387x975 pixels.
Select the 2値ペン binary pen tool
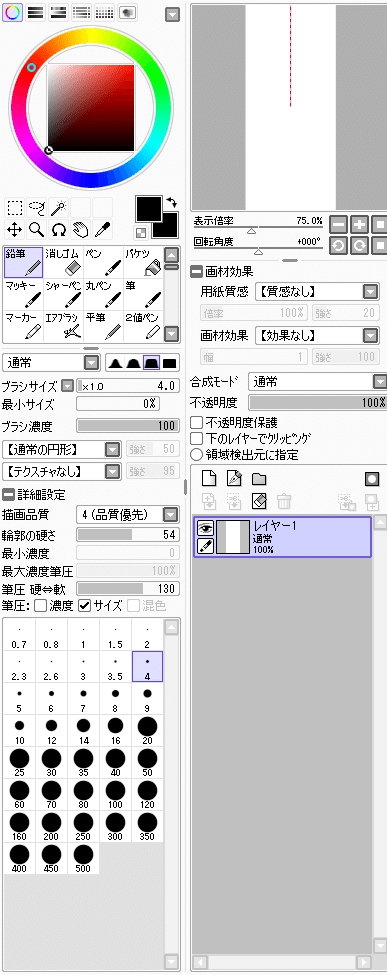pyautogui.click(x=142, y=326)
